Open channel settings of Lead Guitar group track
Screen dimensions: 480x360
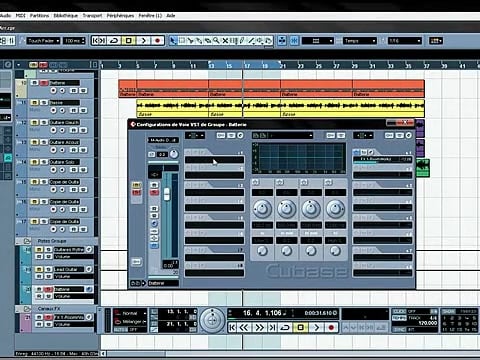coord(89,269)
